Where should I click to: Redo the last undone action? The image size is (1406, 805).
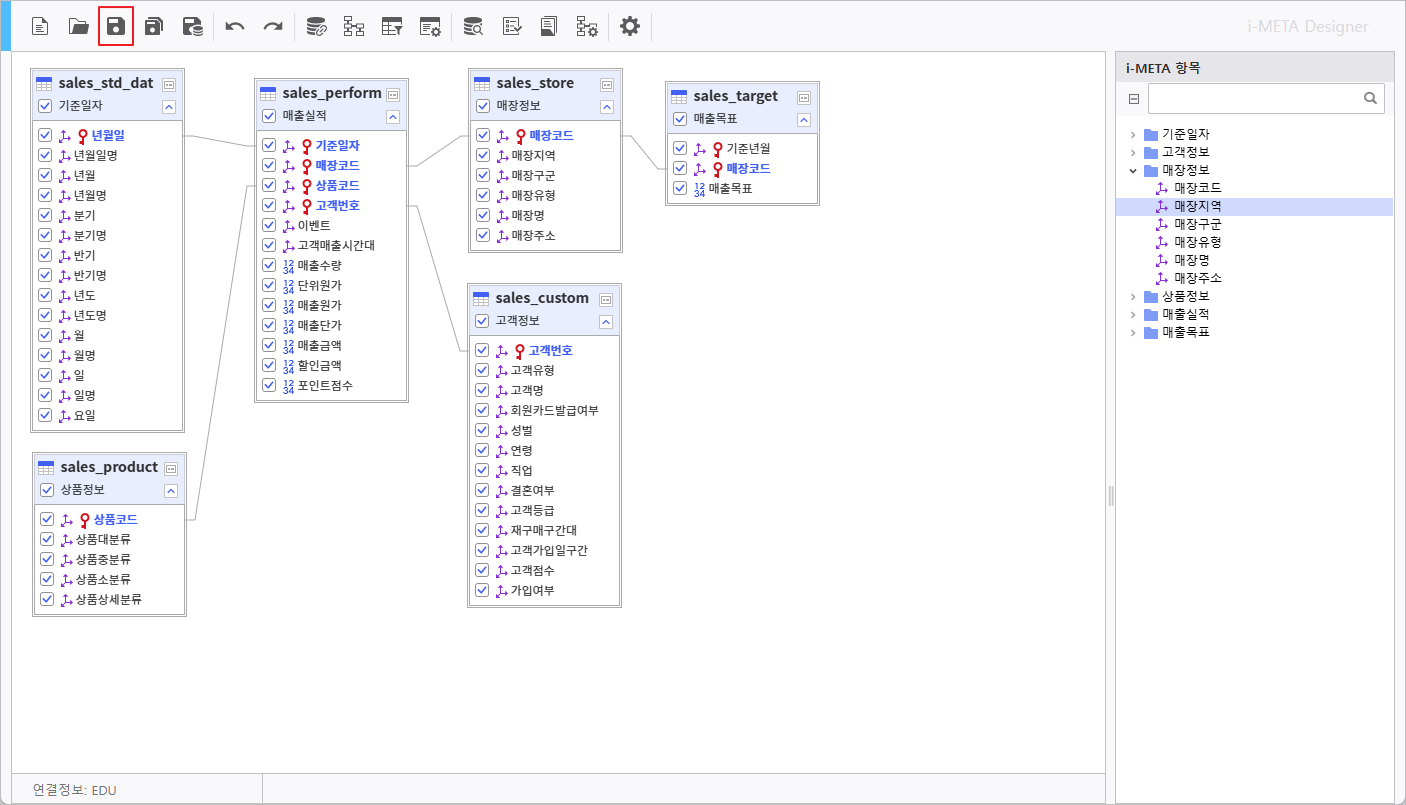pyautogui.click(x=273, y=27)
